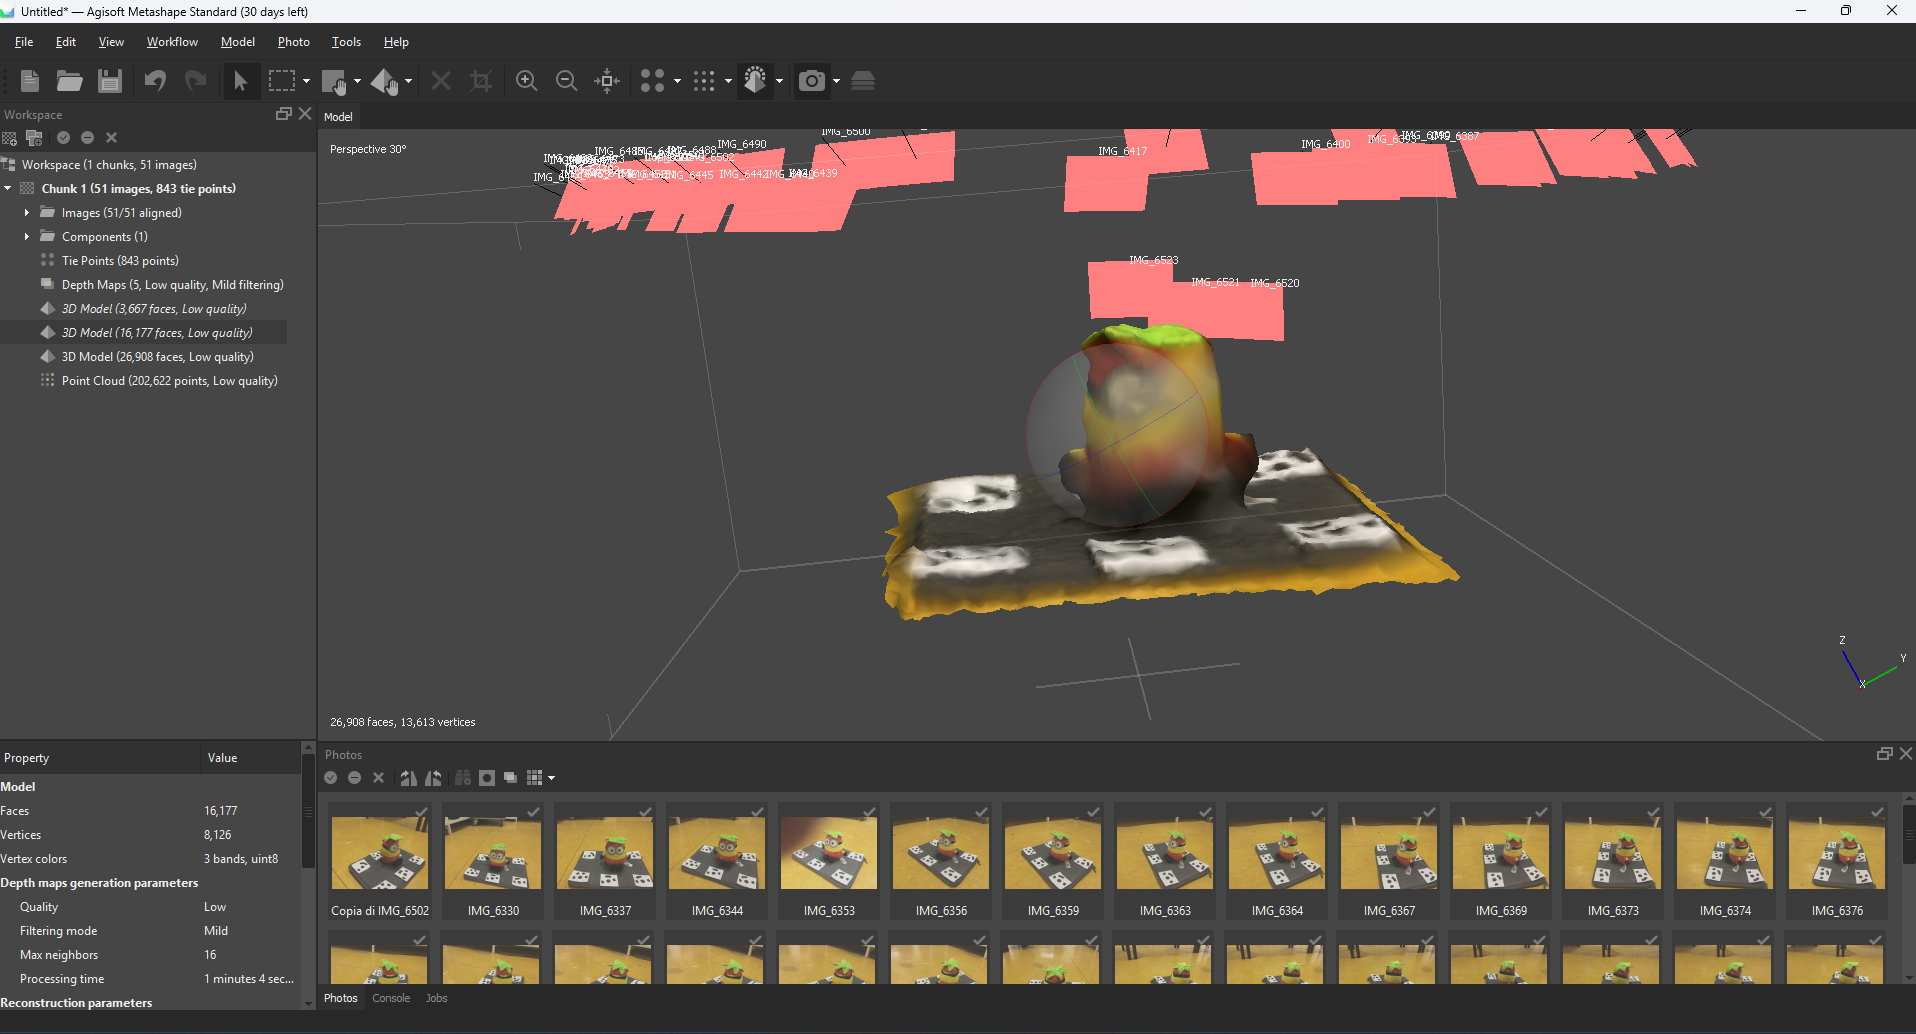1916x1034 pixels.
Task: Click the Zoom In magnifier icon
Action: [x=526, y=81]
